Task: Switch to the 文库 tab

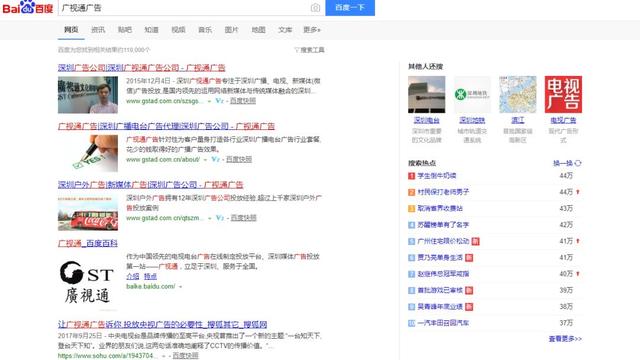Action: point(285,30)
